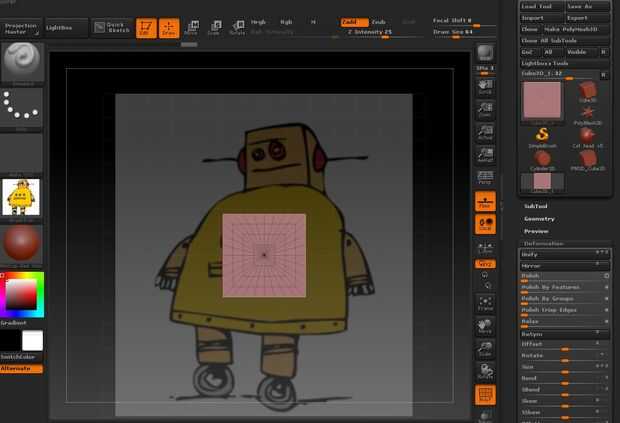This screenshot has width=620, height=423.
Task: Click the canvas Zoom icon
Action: 485,110
